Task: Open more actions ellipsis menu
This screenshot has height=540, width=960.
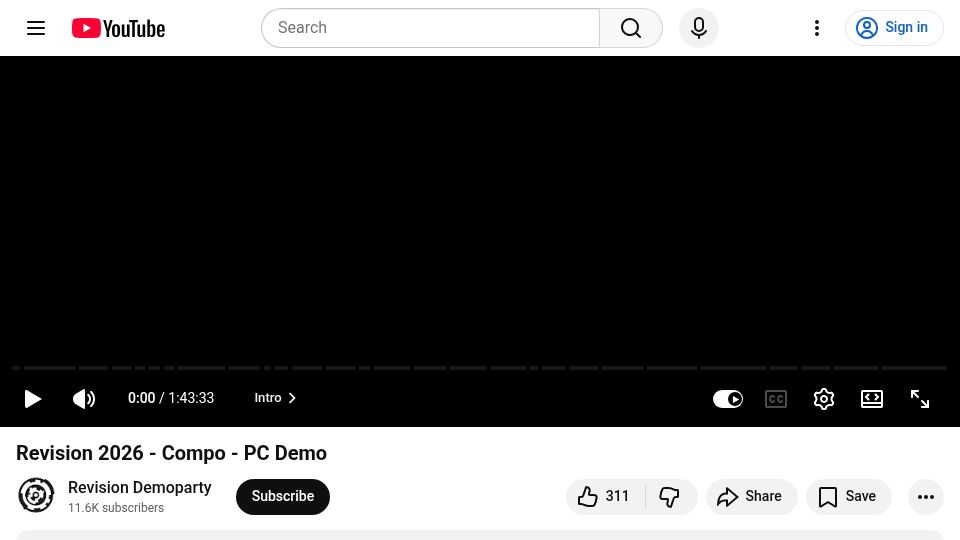Action: [926, 497]
